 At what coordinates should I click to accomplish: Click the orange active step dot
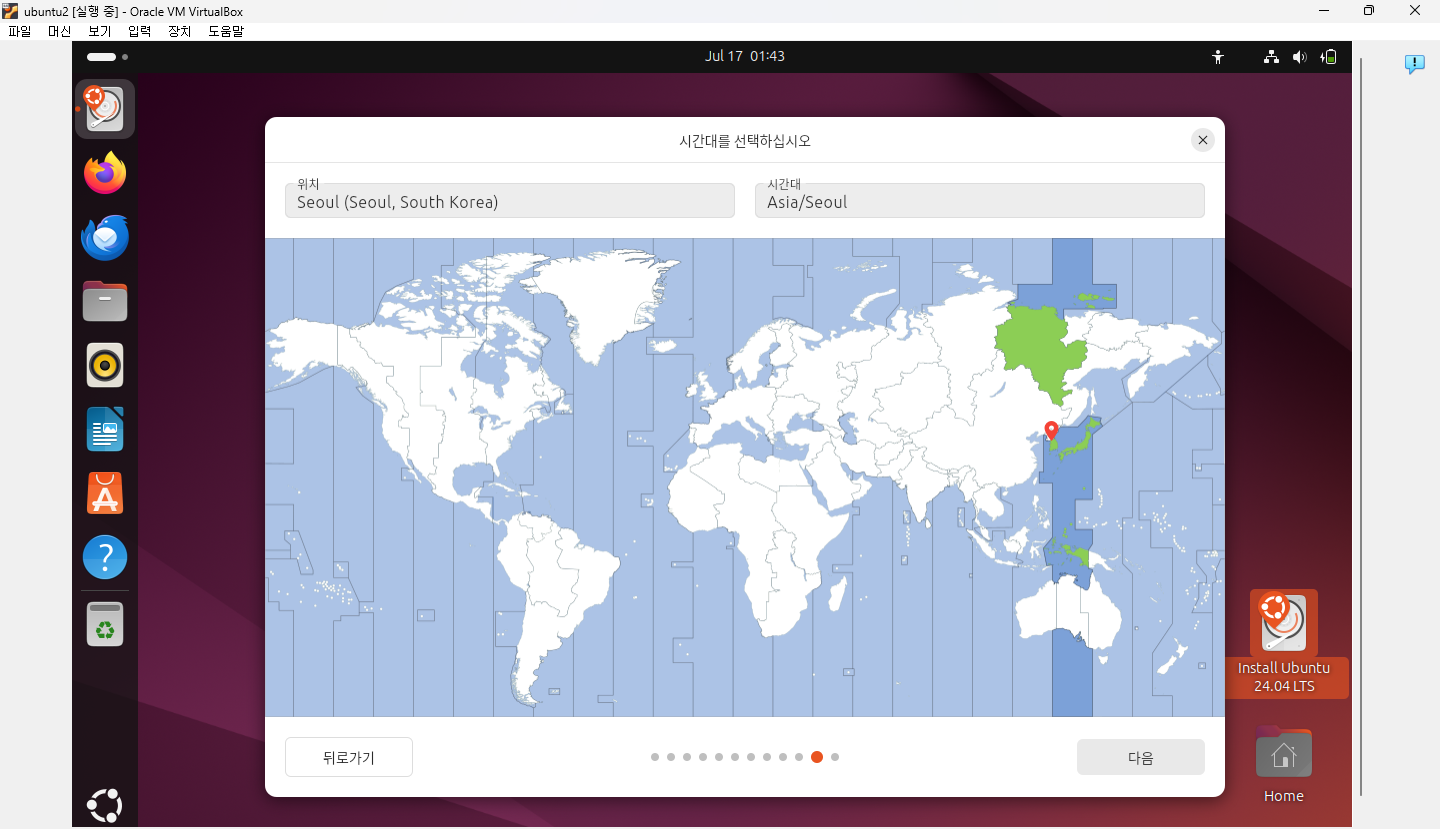point(817,757)
